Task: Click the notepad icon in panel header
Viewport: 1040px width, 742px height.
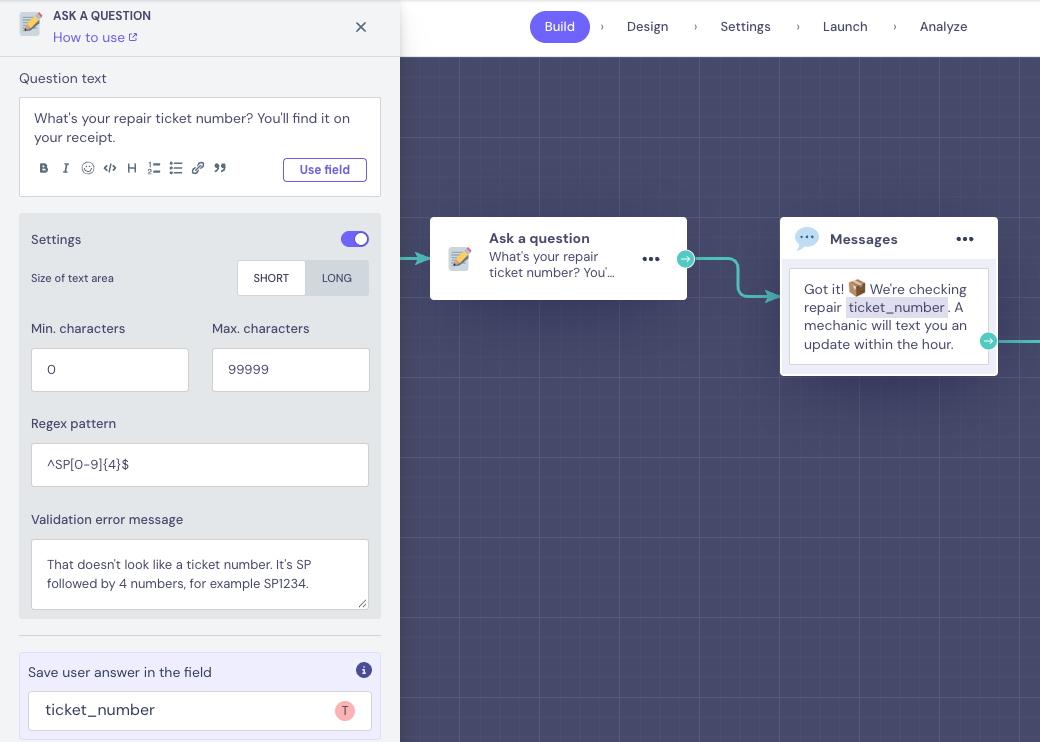Action: [x=31, y=25]
